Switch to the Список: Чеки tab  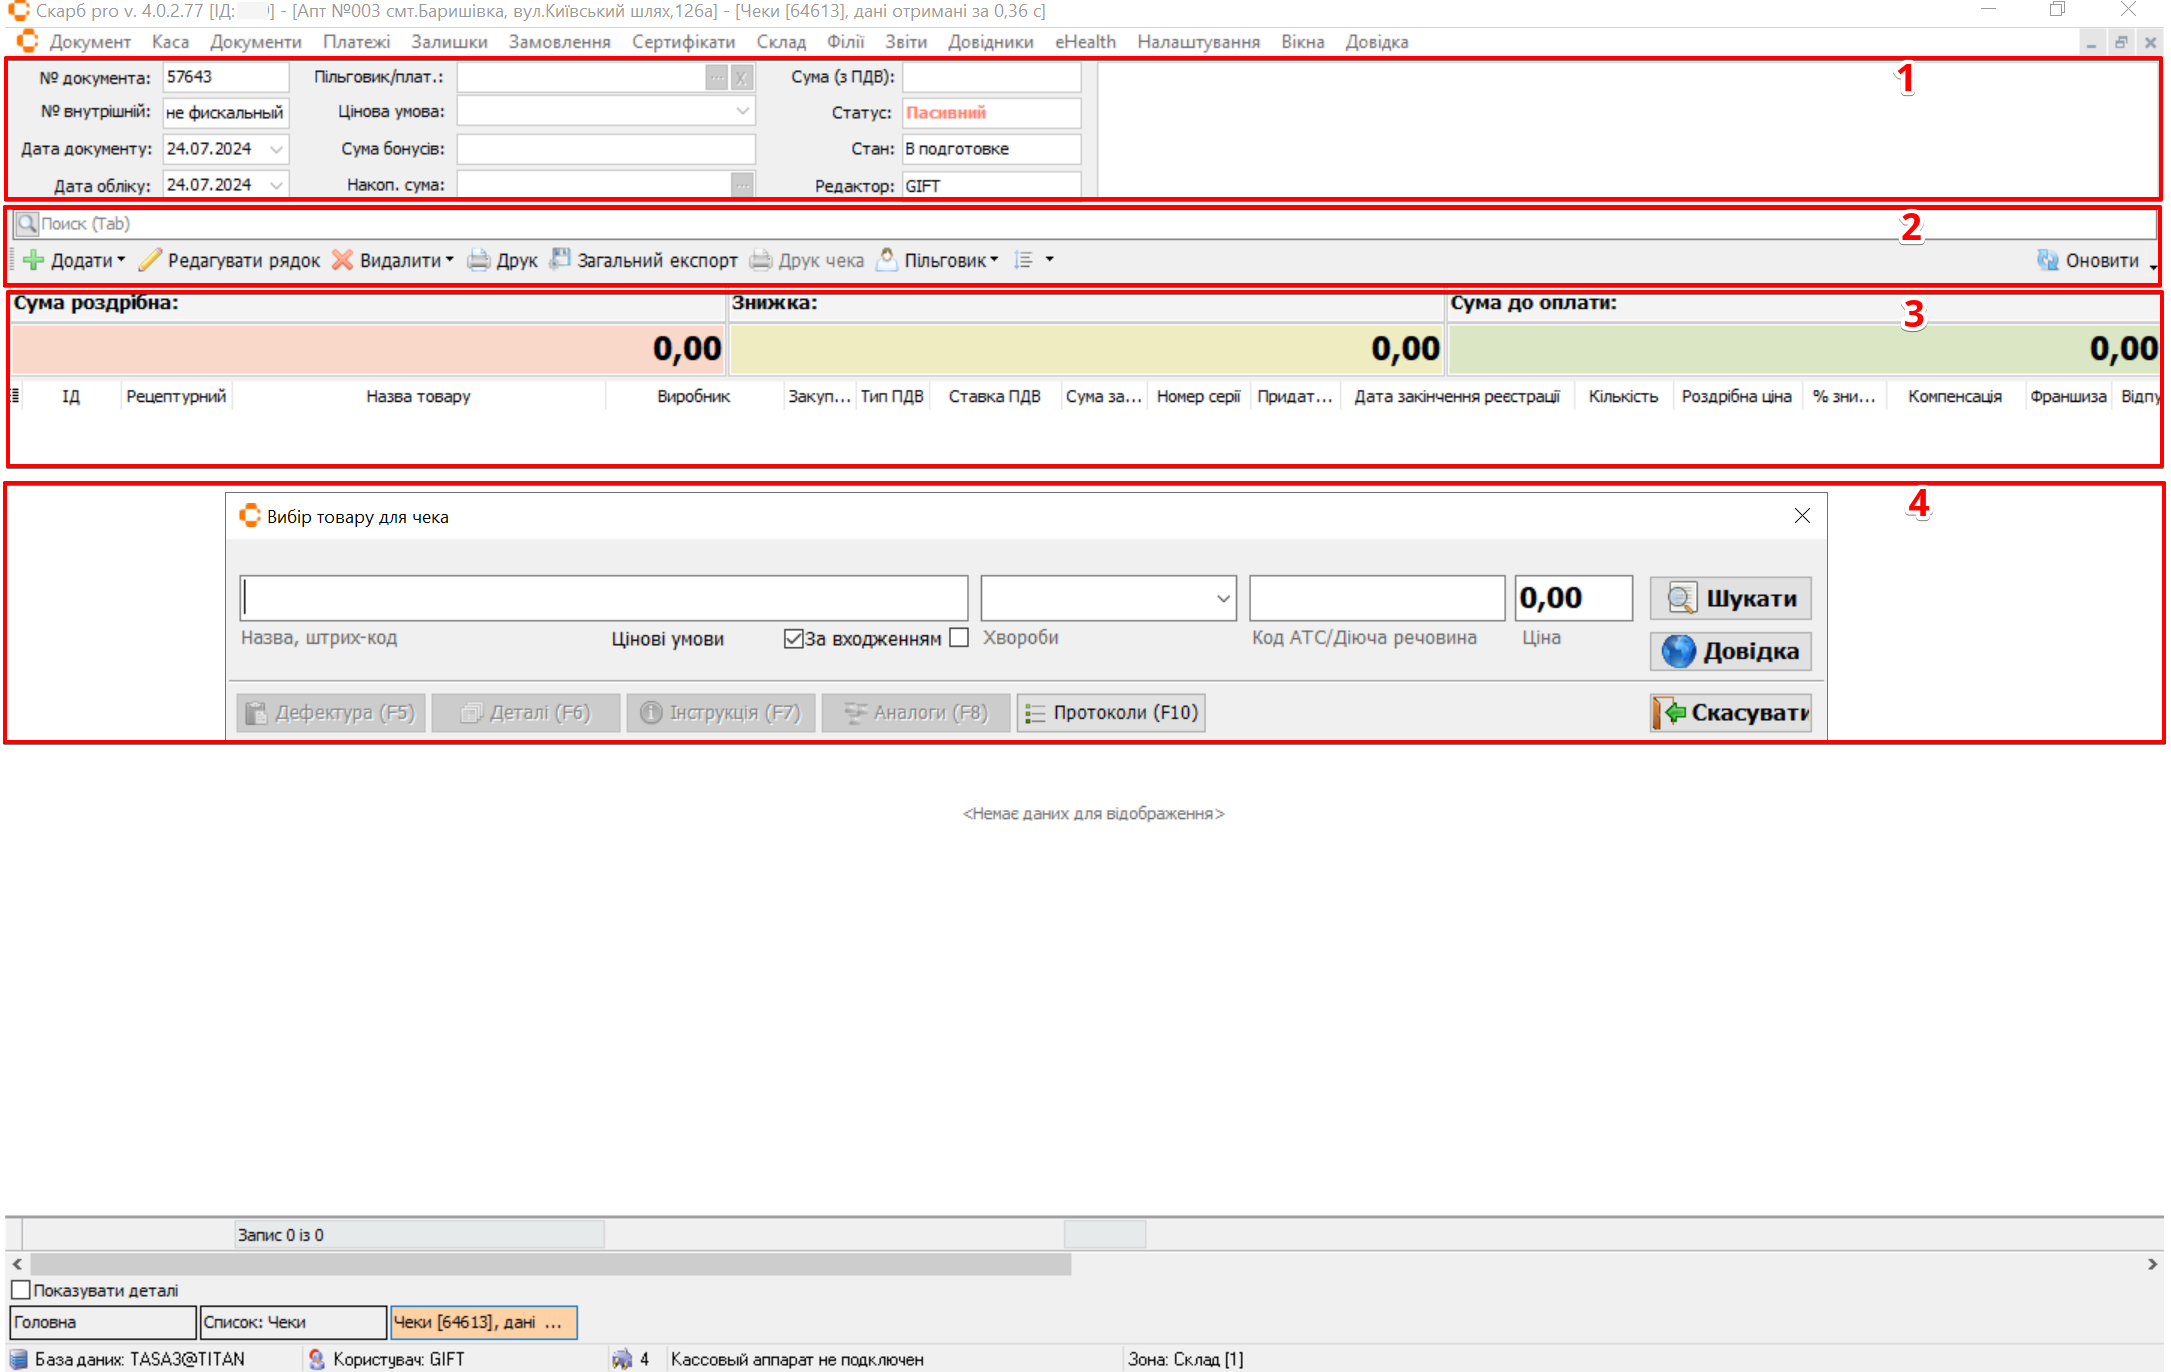coord(292,1322)
